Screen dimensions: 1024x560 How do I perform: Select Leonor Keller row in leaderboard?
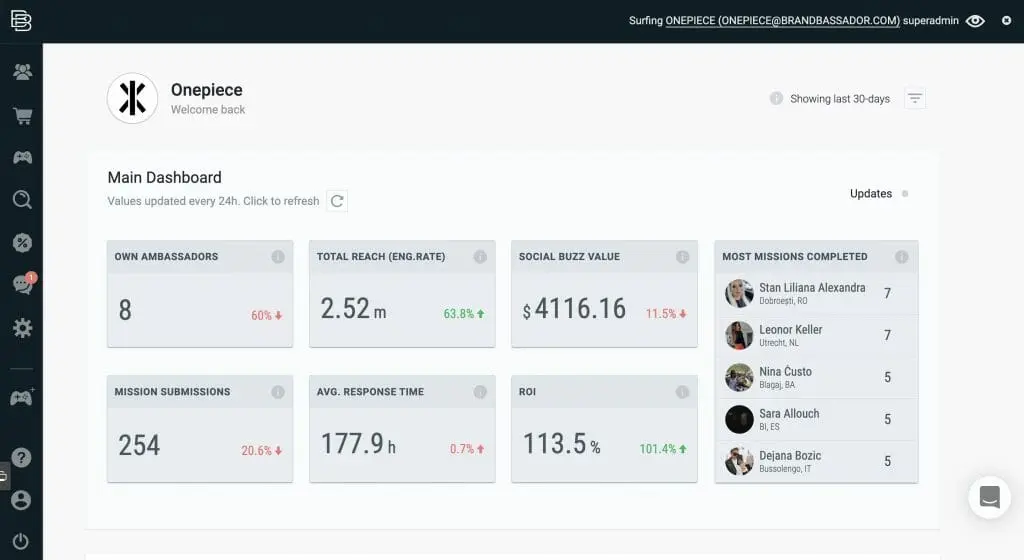pos(790,335)
